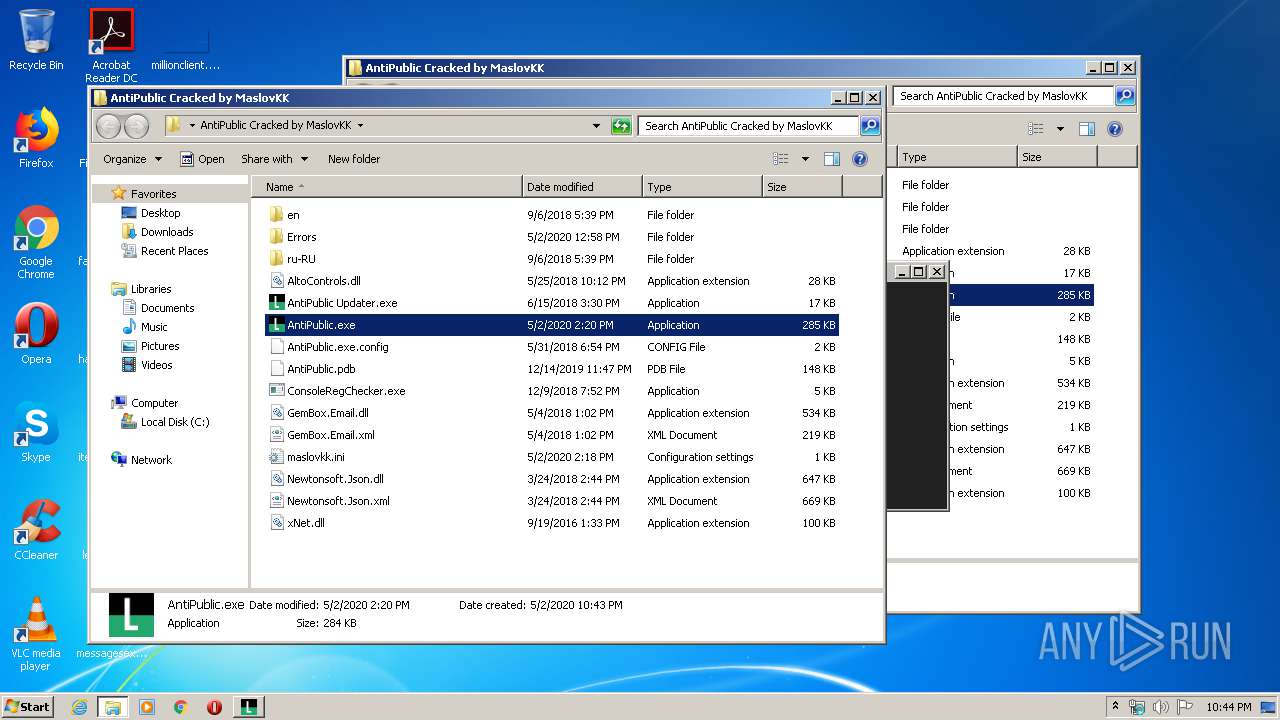Toggle the preview pane in the front window

831,159
